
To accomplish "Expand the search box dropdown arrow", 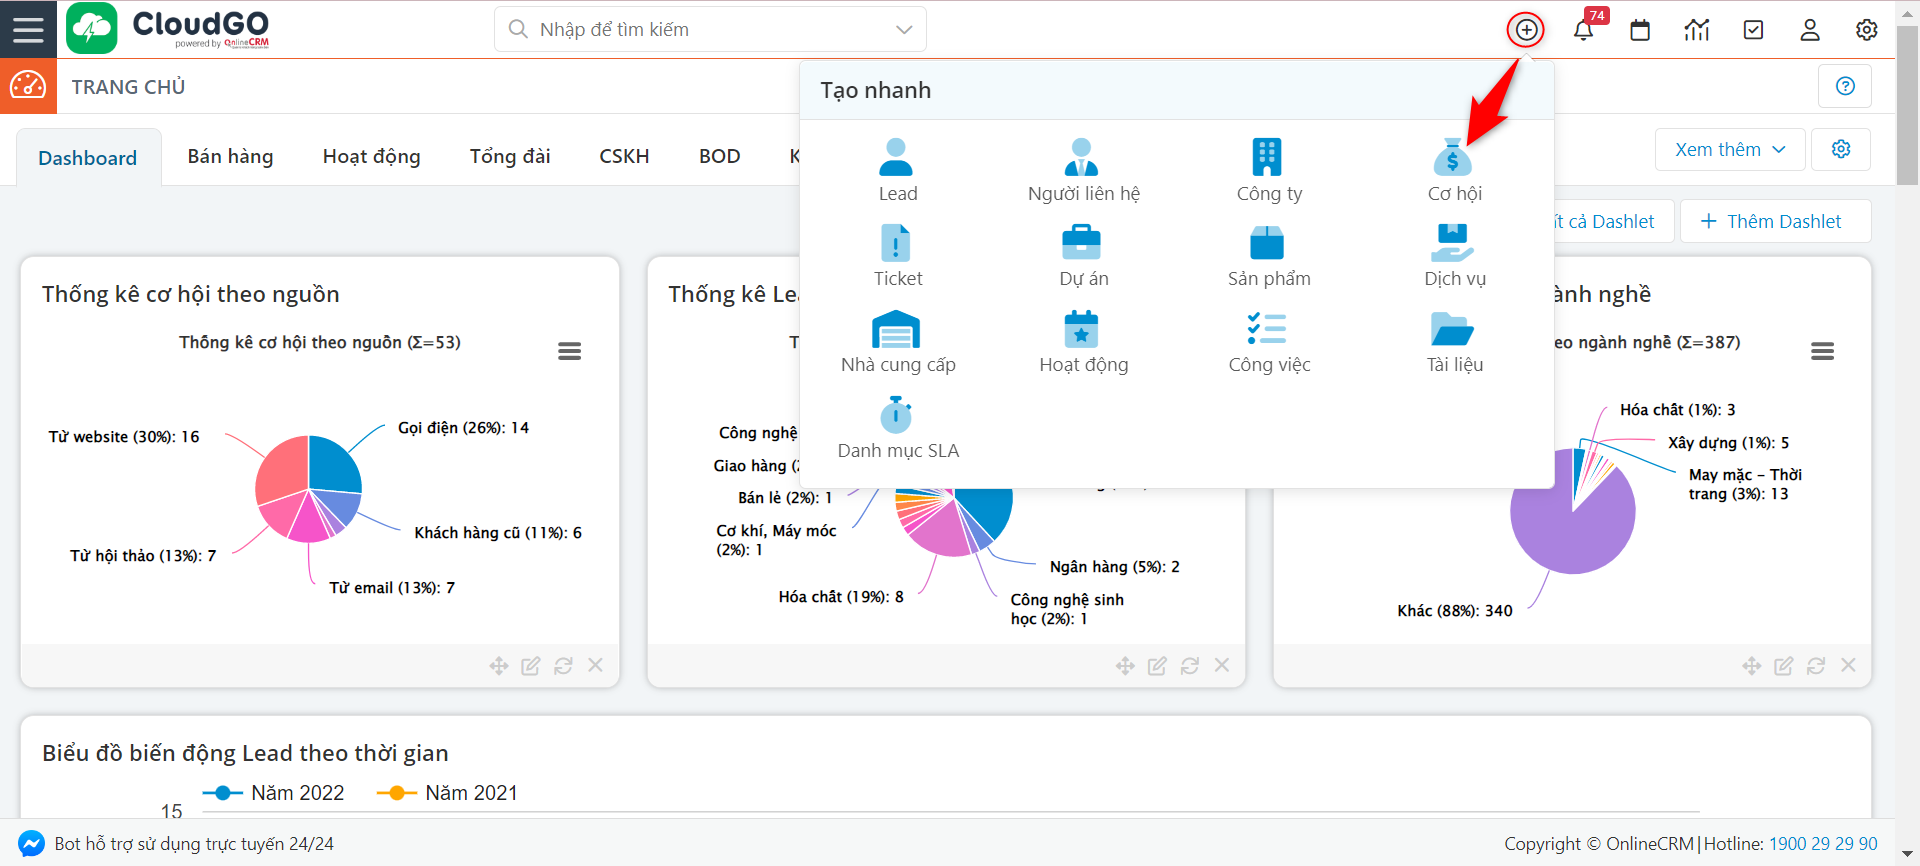I will click(x=904, y=30).
